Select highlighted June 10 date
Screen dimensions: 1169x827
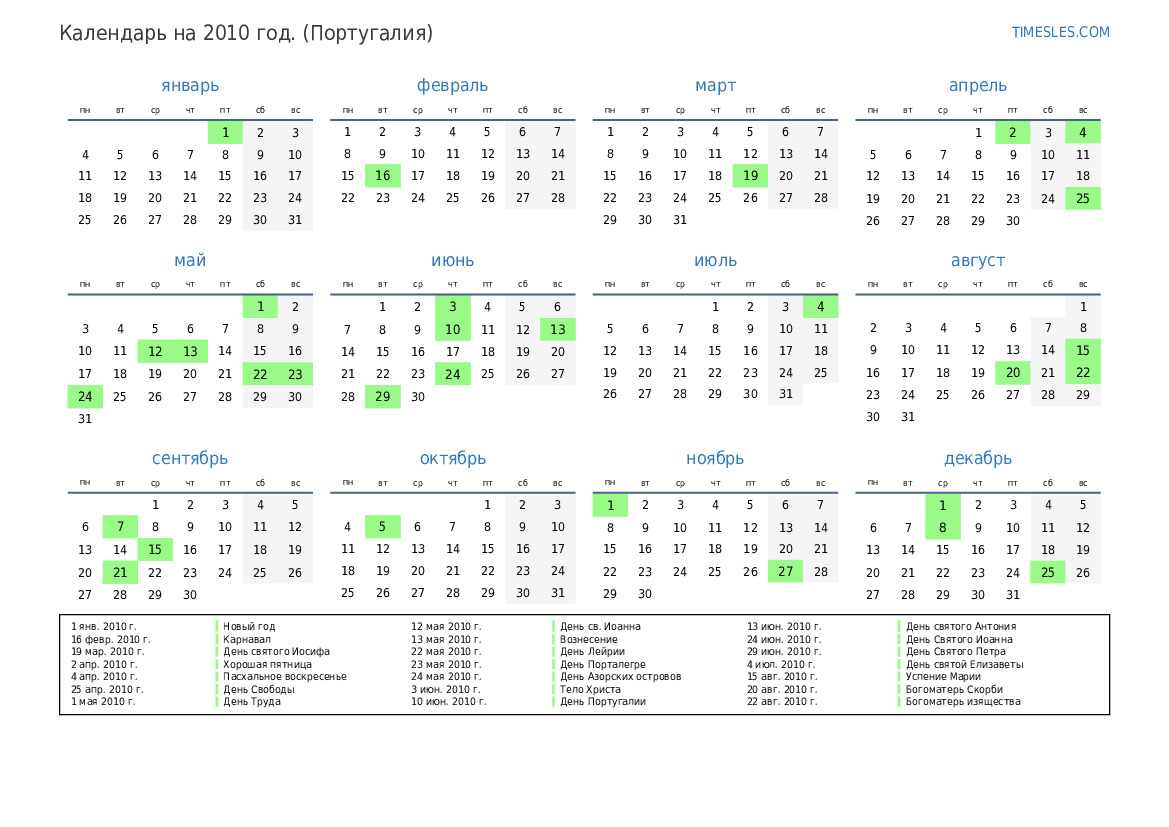453,329
